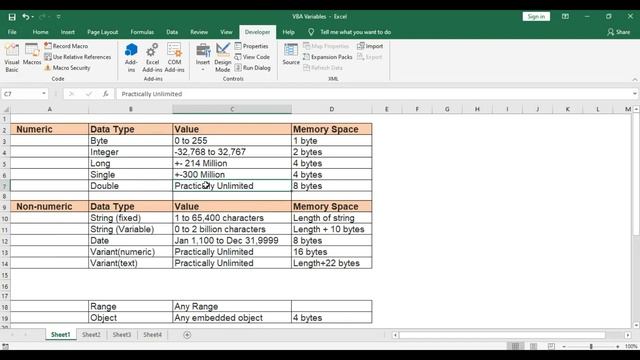Open the Page Layout tab

click(x=102, y=32)
